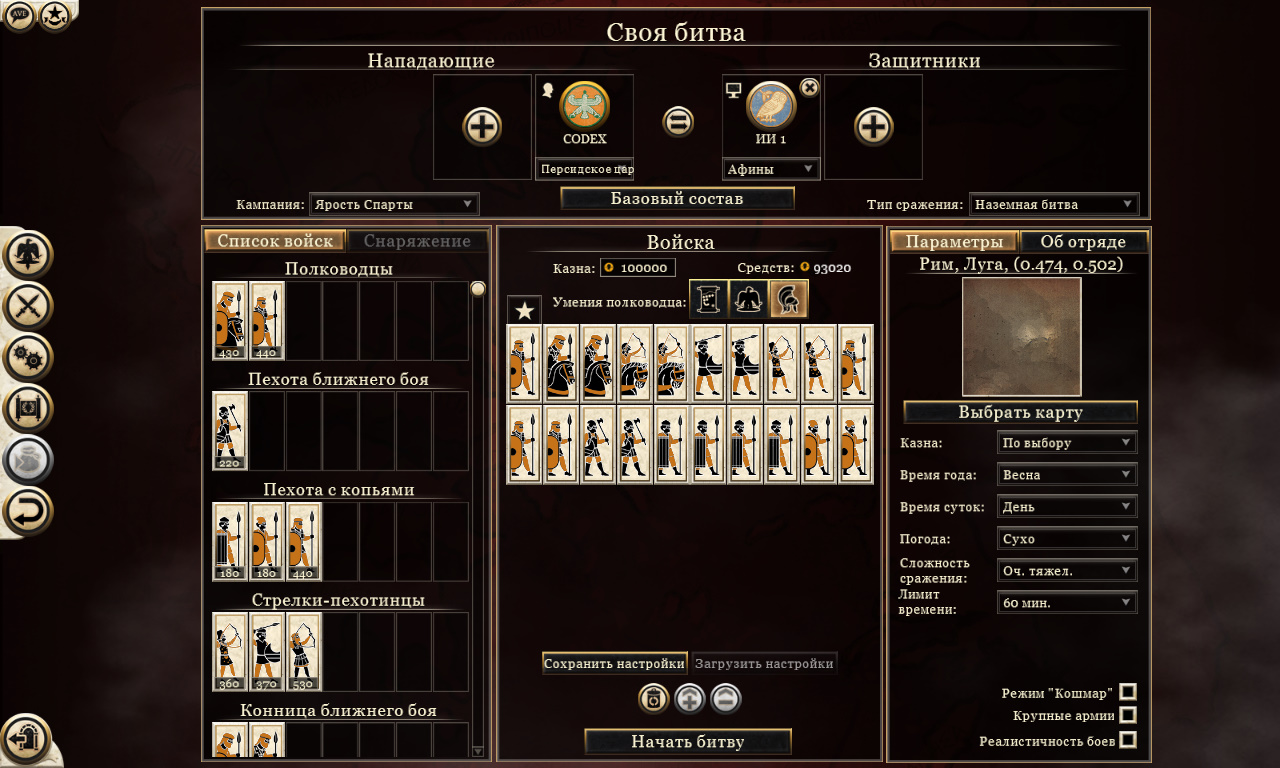Select the scroll general skill icon

pyautogui.click(x=709, y=299)
